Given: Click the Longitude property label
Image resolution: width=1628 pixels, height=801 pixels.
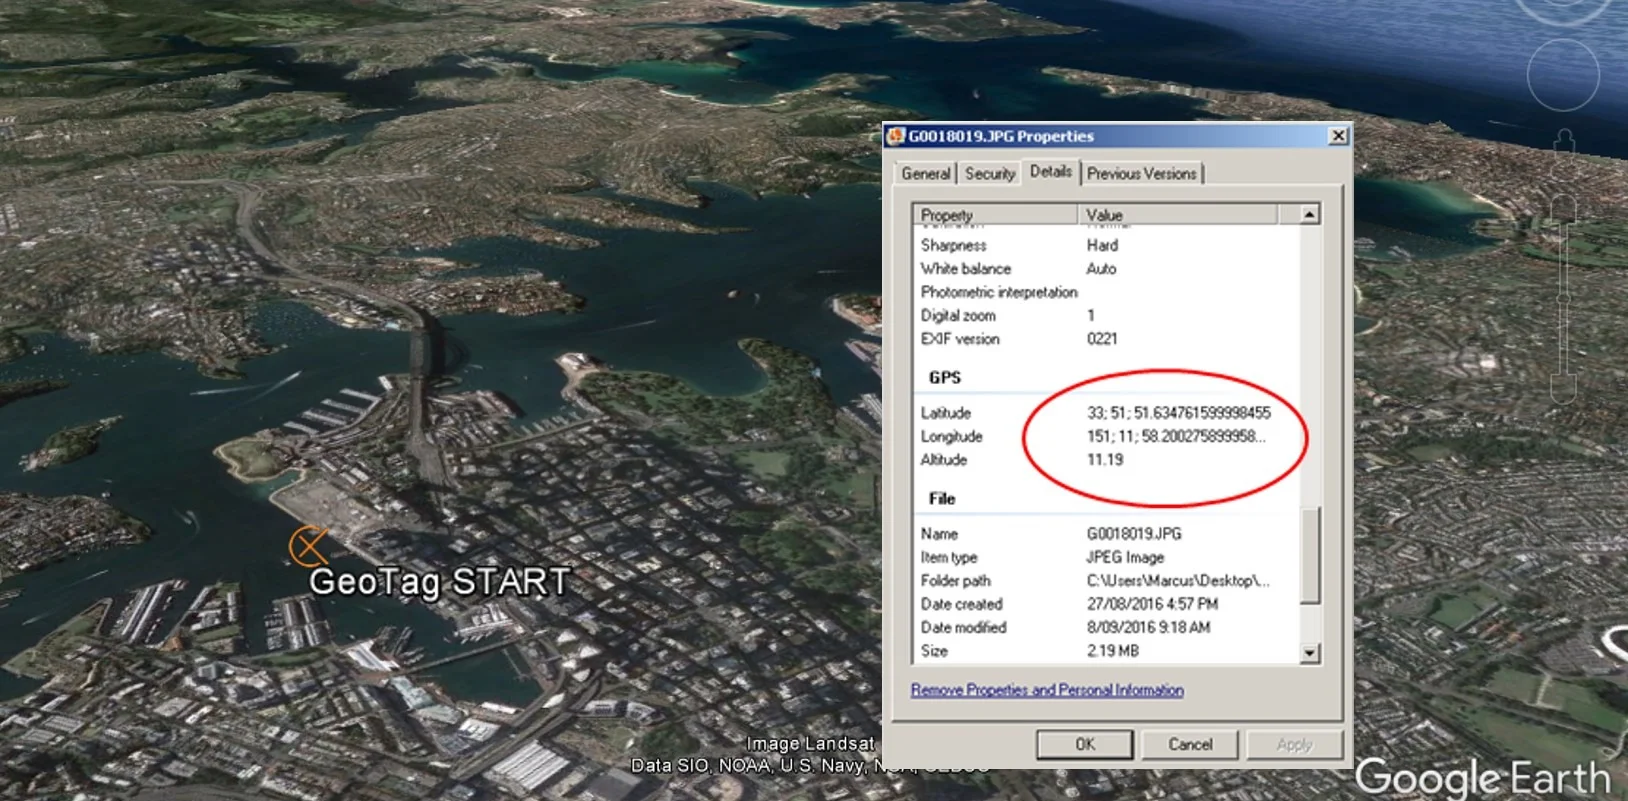Looking at the screenshot, I should [951, 436].
